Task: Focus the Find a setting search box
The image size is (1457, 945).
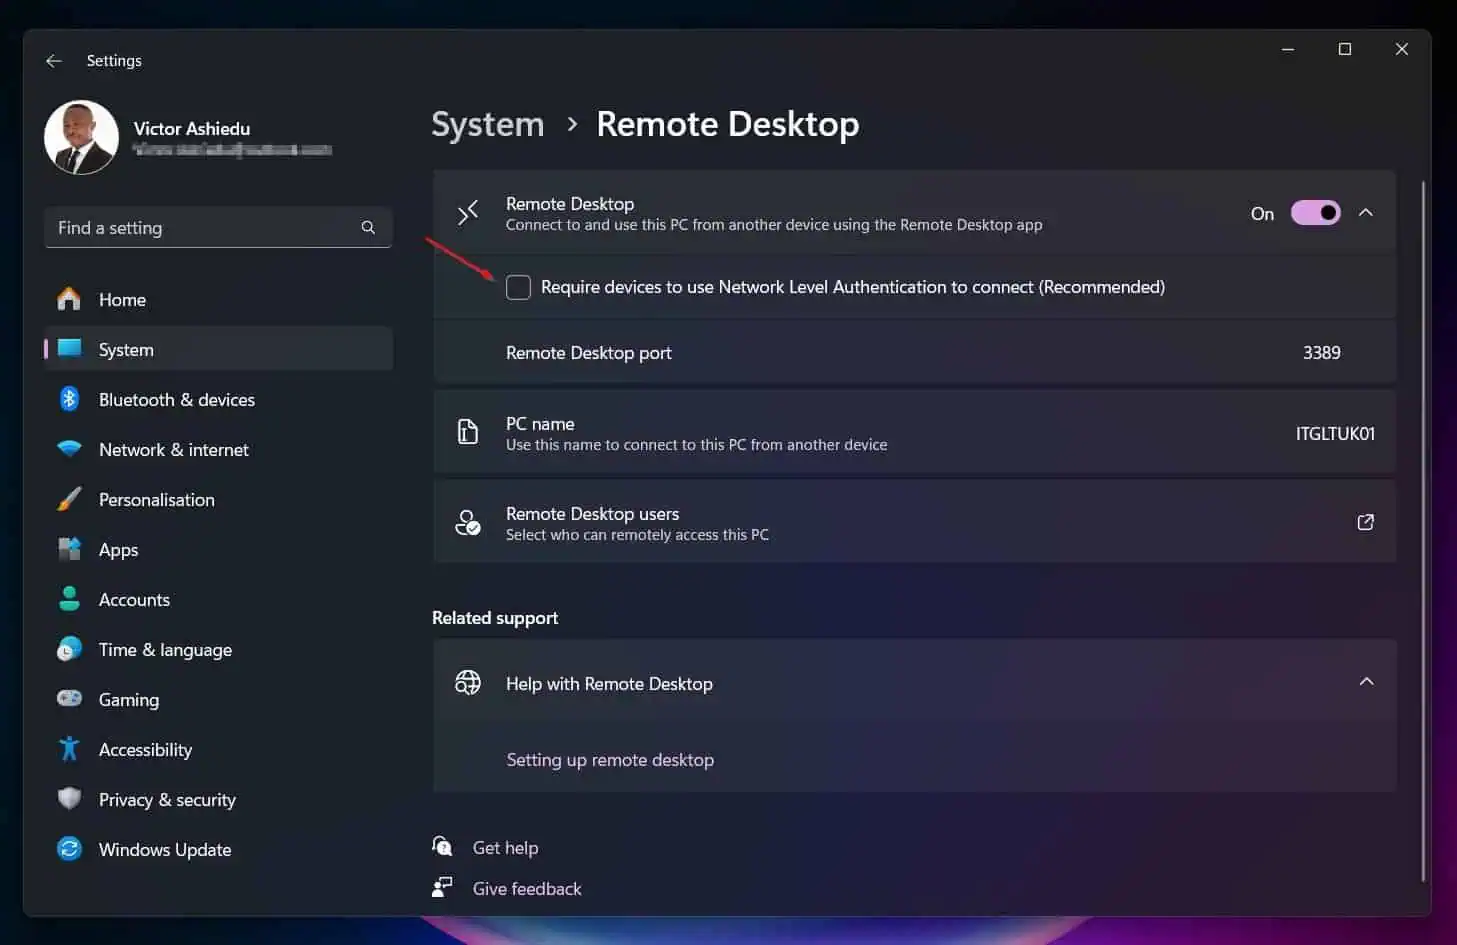Action: tap(218, 228)
